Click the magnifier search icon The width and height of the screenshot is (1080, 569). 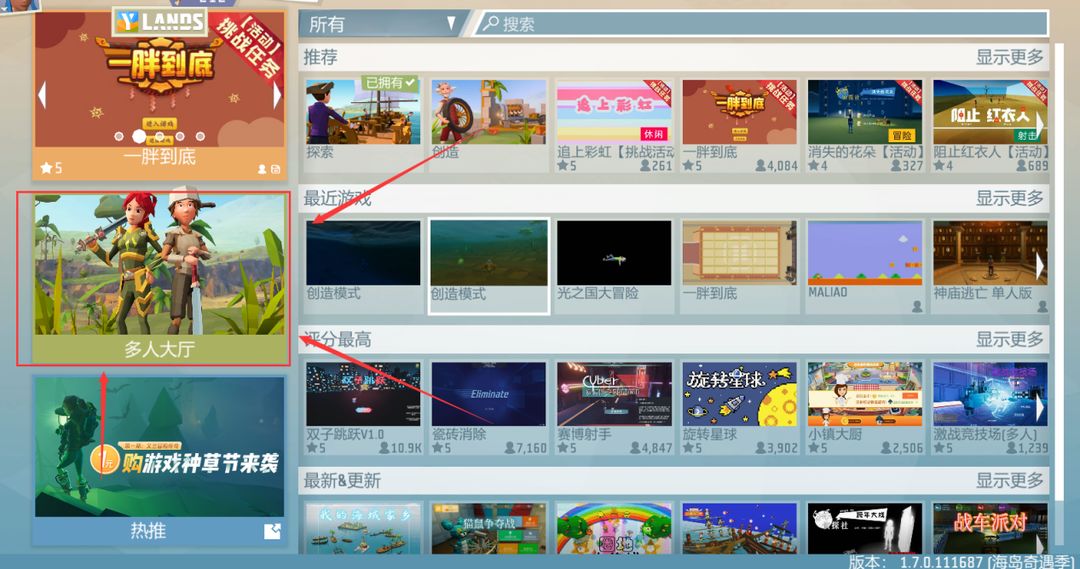[490, 24]
